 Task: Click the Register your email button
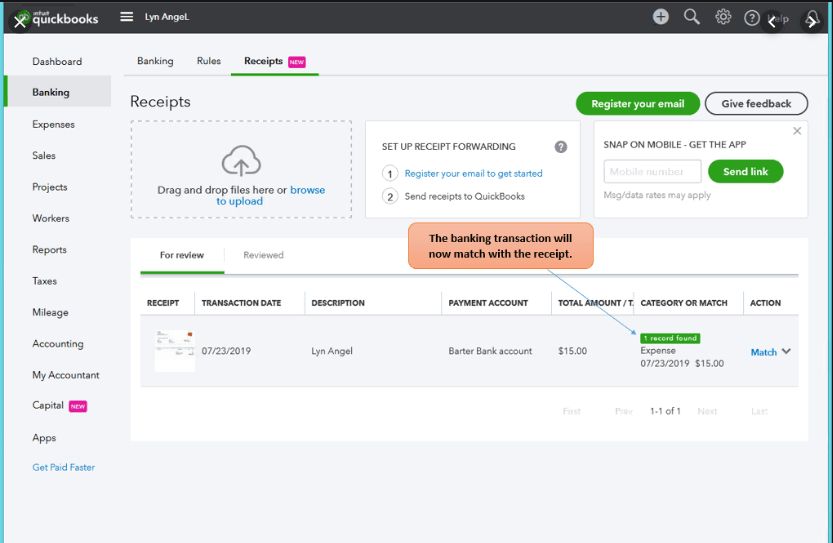point(638,104)
